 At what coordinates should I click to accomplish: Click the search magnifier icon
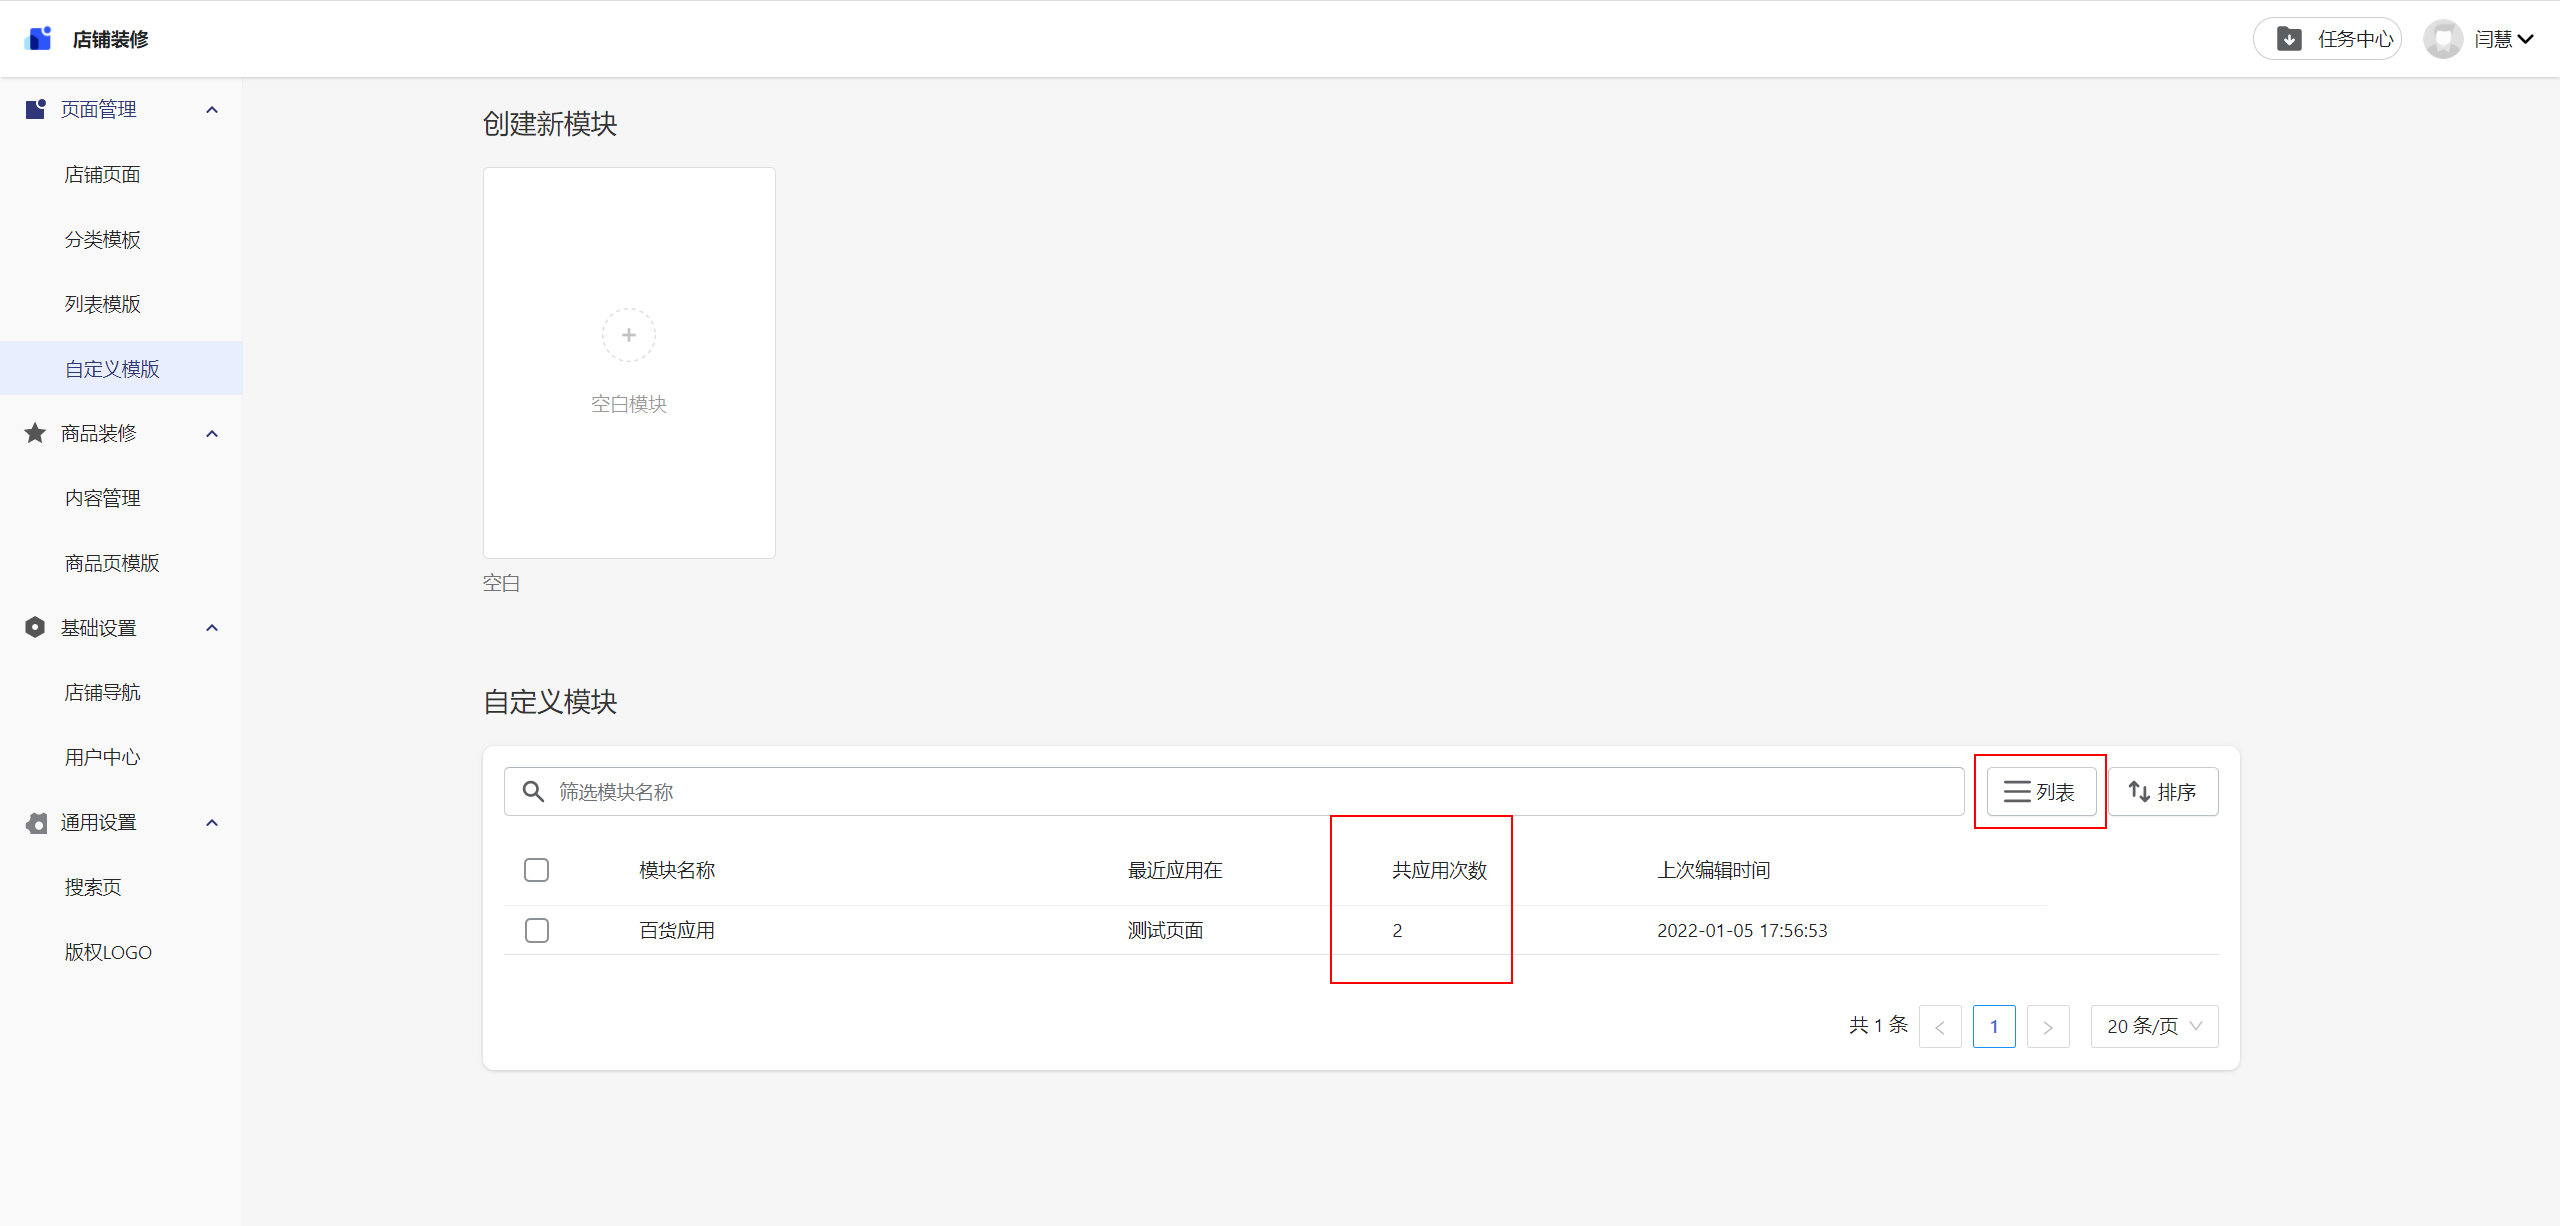[x=534, y=792]
